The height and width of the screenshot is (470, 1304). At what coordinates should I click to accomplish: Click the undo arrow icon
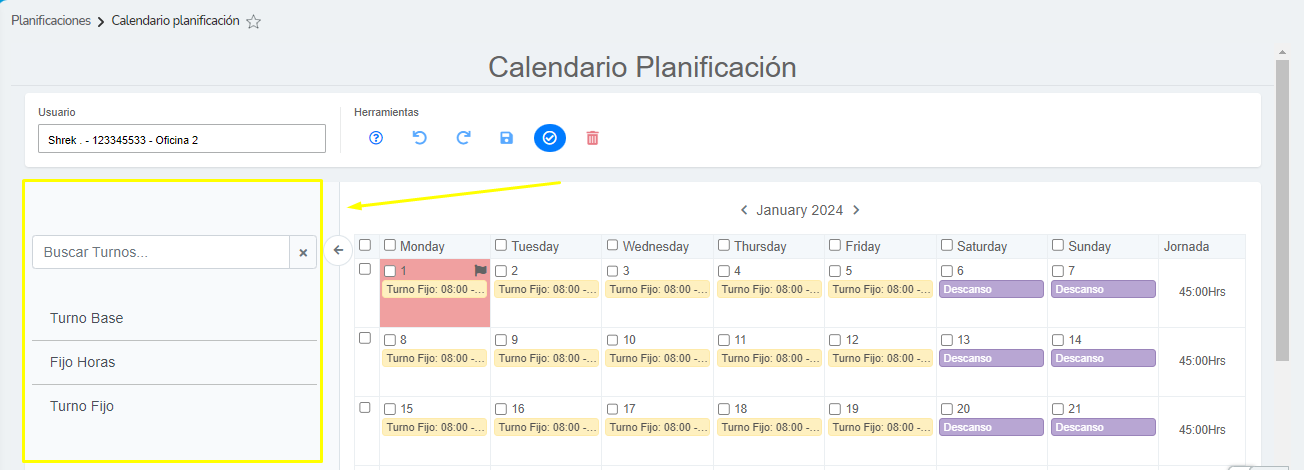pos(420,138)
